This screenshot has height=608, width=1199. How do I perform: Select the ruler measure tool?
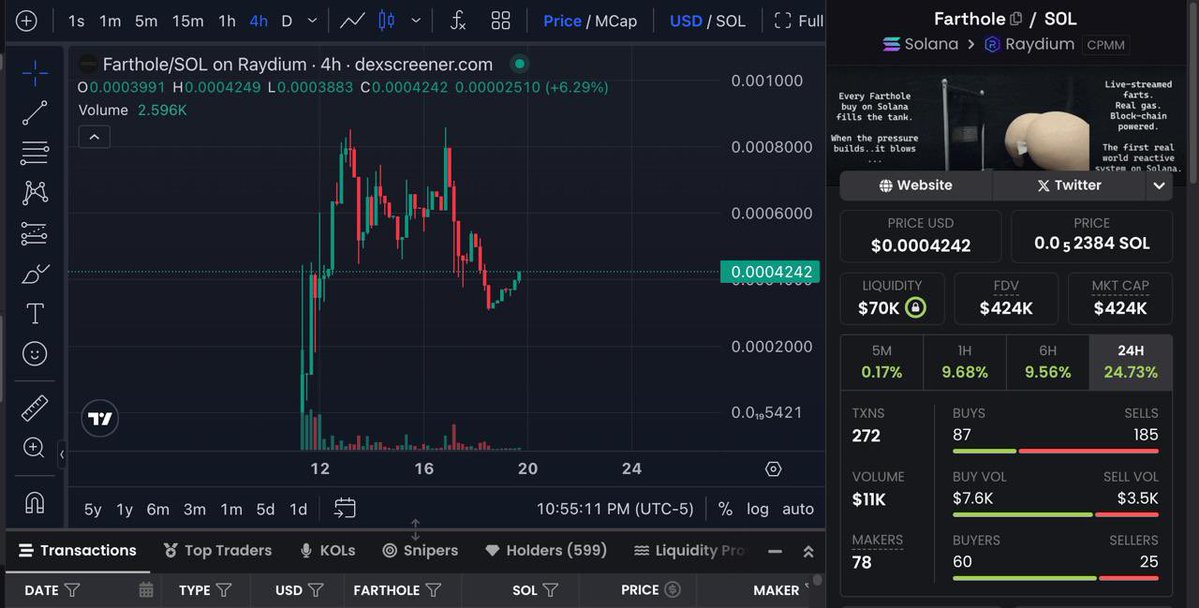[x=34, y=408]
